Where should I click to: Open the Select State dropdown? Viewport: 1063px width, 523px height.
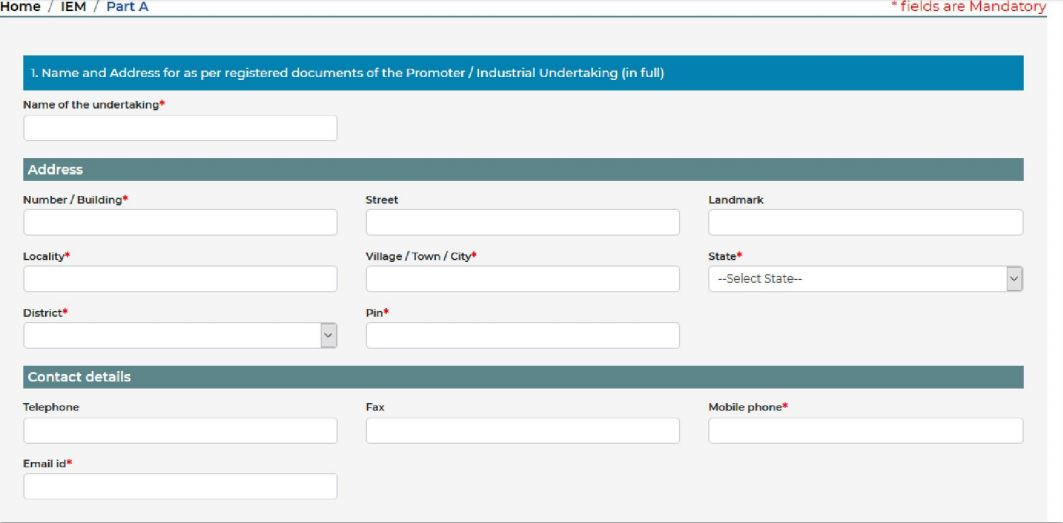coord(857,279)
